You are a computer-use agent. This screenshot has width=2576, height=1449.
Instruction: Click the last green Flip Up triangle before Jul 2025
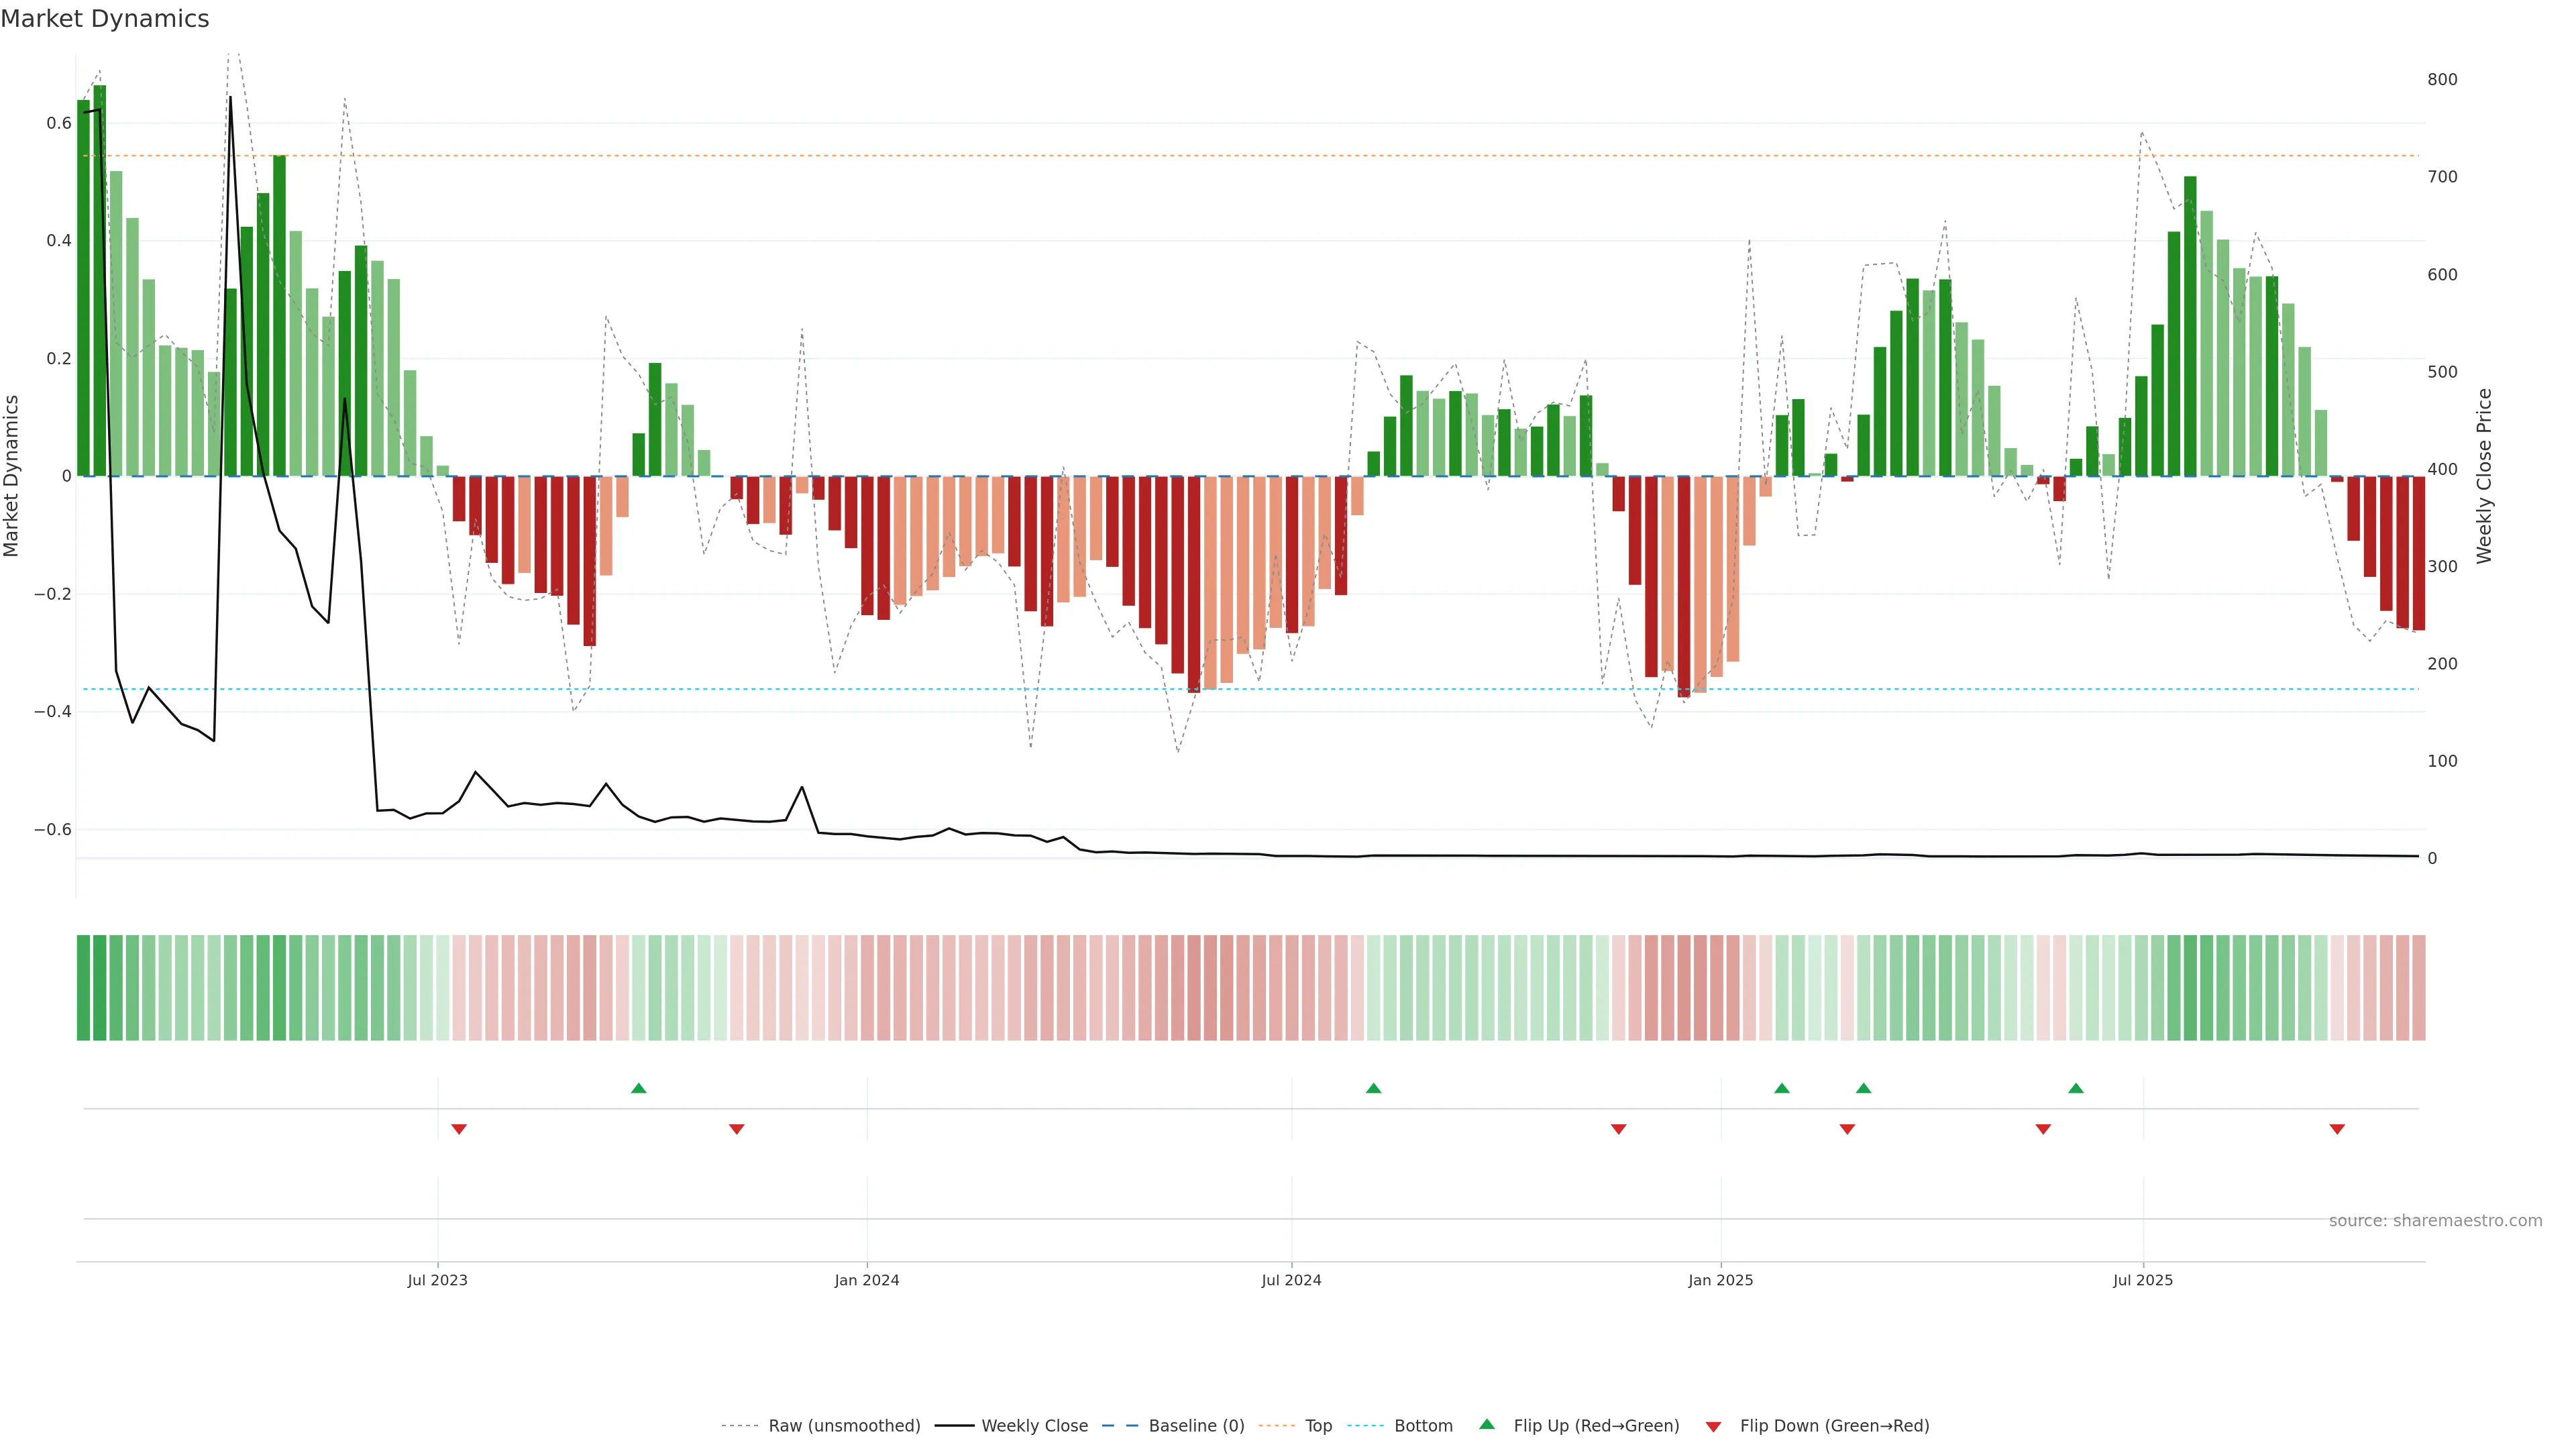coord(2076,1088)
